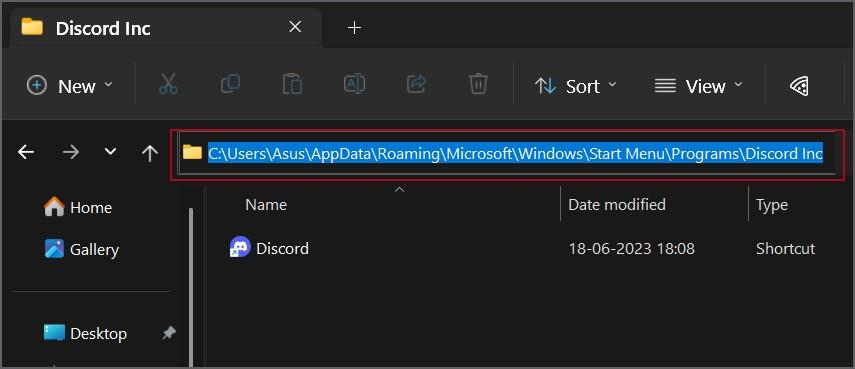Add a new tab with plus
Screen dimensions: 855x369
(354, 28)
